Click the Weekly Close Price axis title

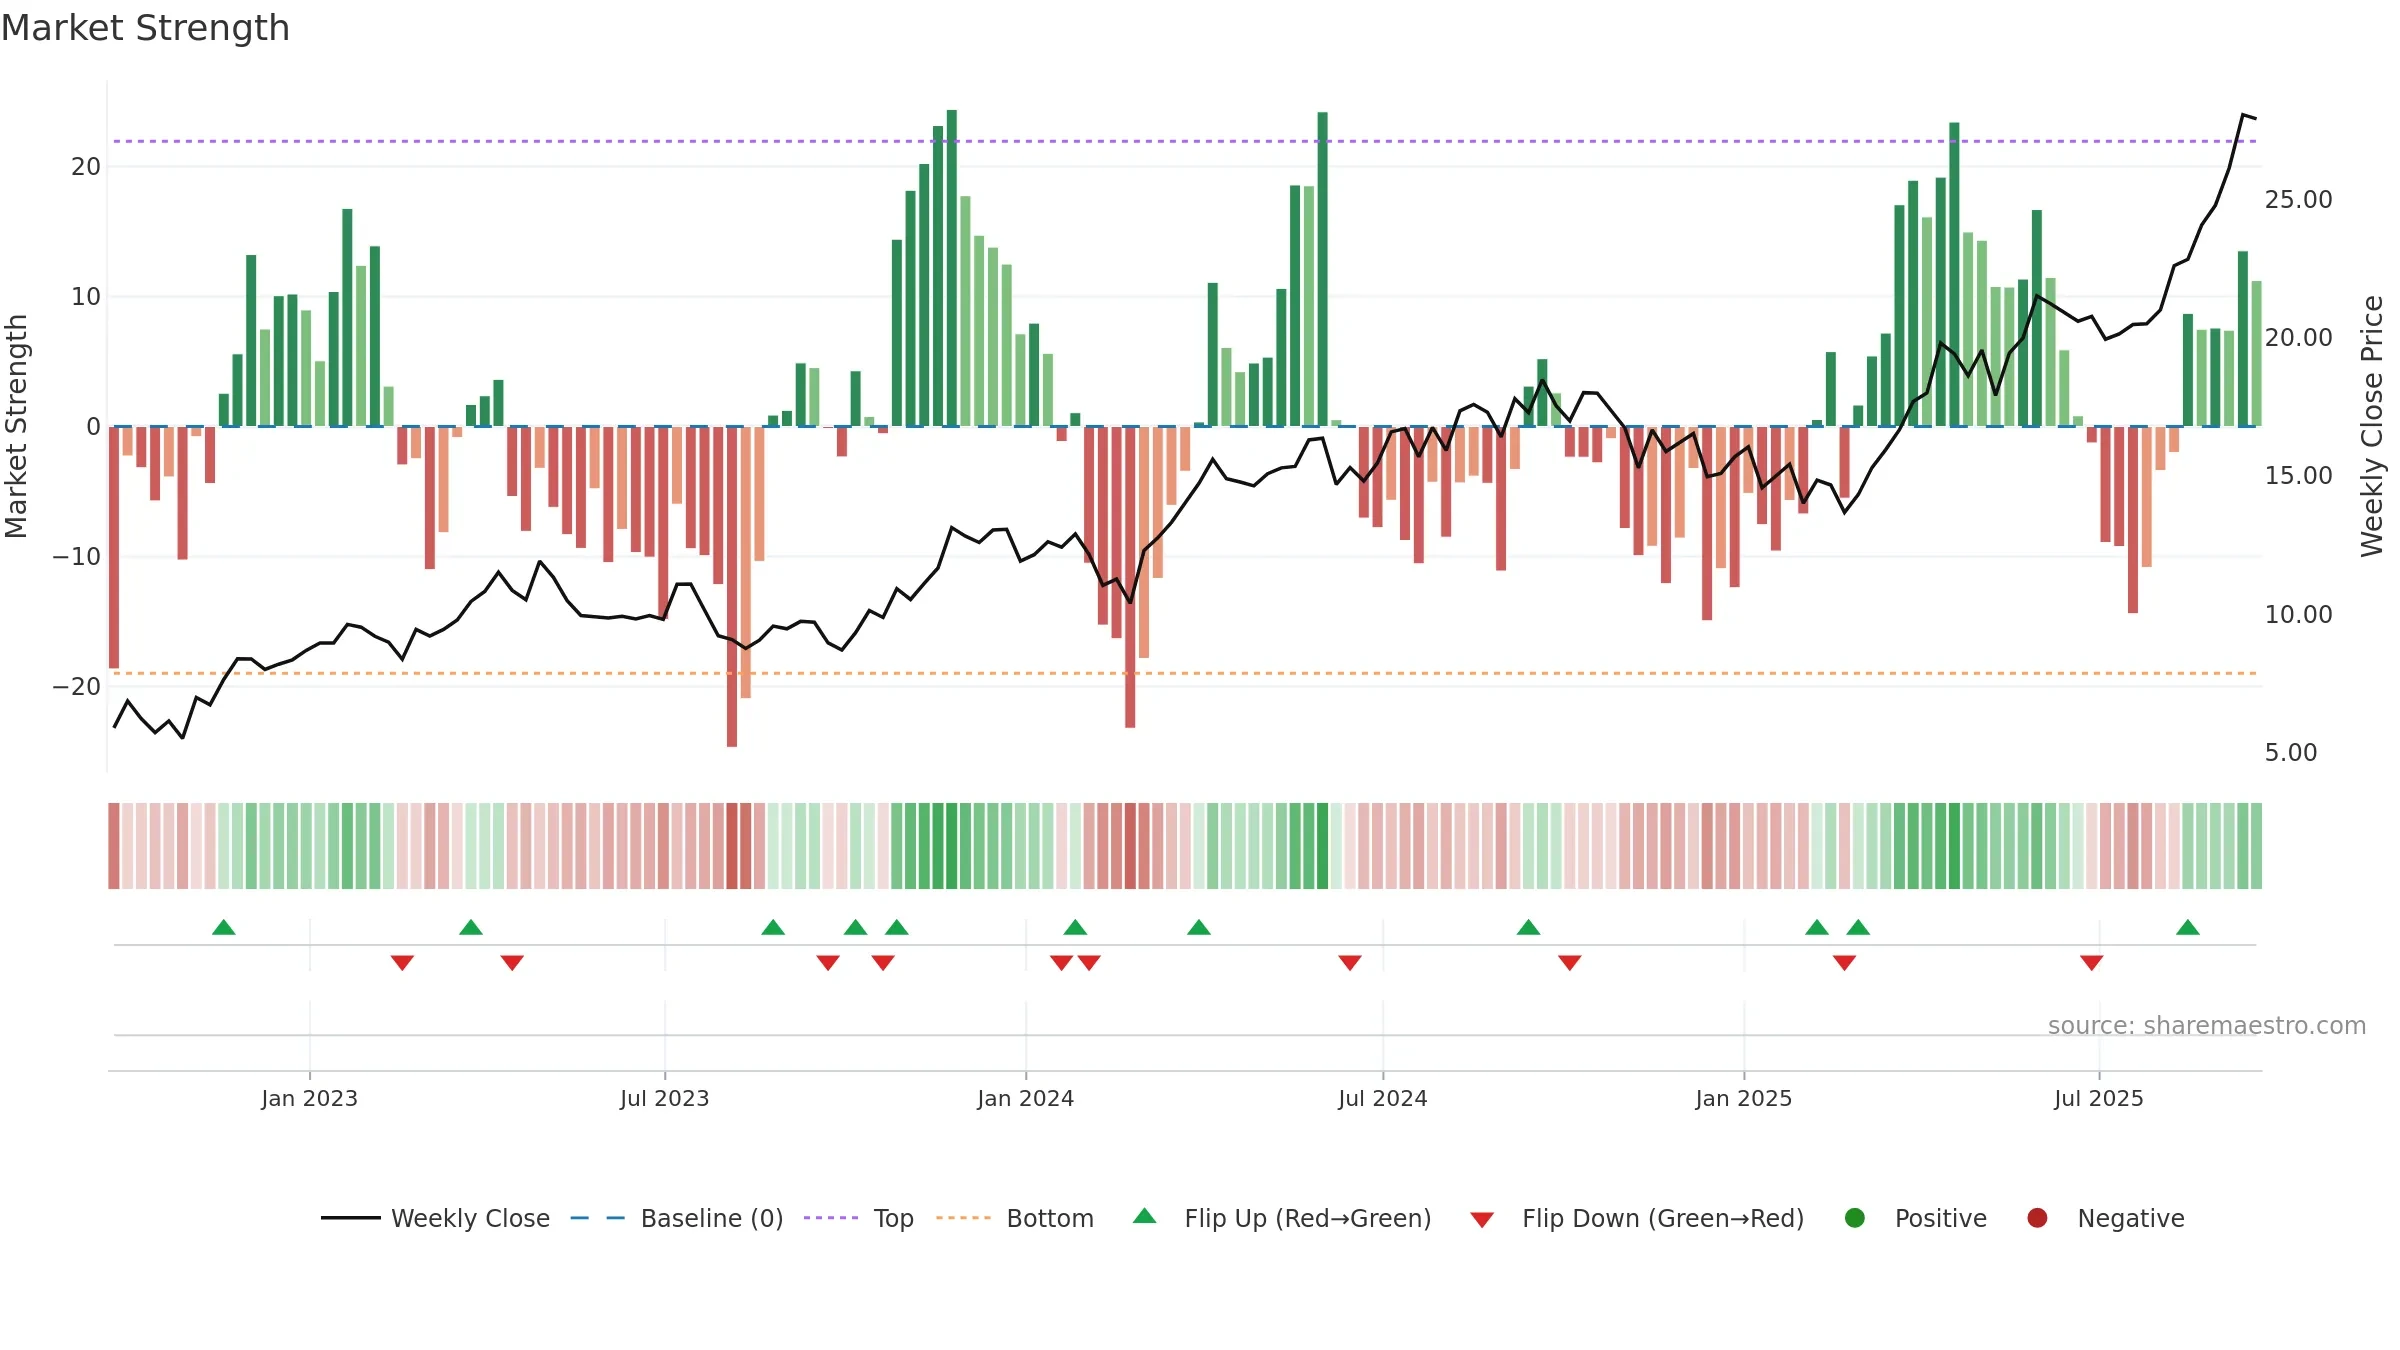(x=2372, y=426)
